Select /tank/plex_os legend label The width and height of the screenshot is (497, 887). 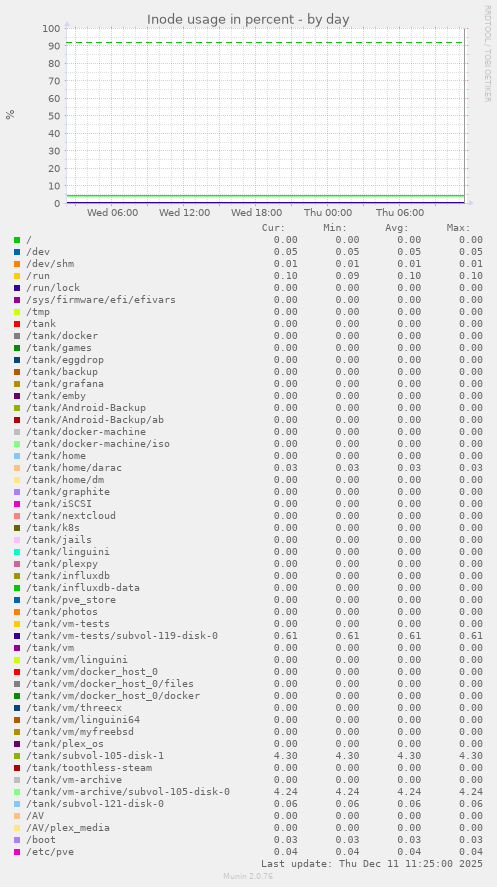click(65, 743)
